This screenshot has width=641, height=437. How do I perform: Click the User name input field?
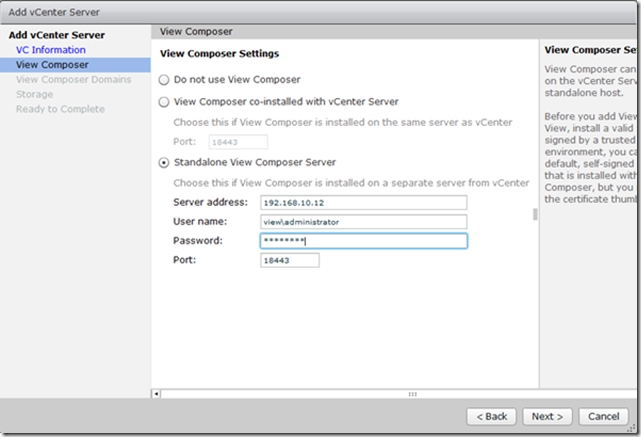[x=363, y=222]
